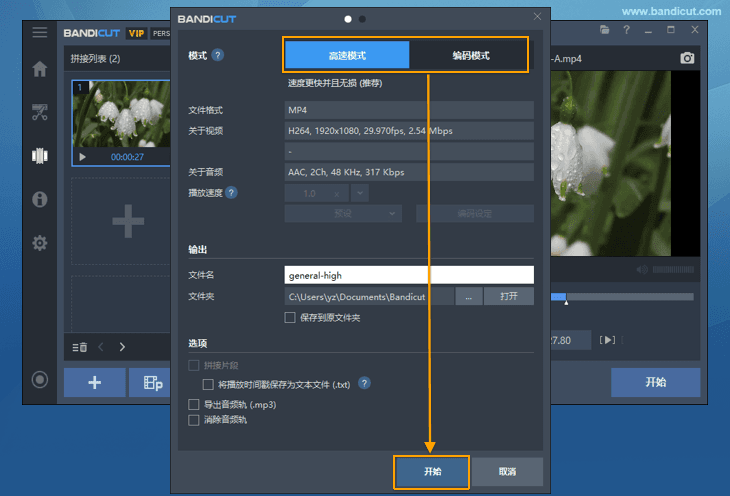Play segment 1 thumbnail play icon
This screenshot has width=730, height=496.
click(82, 157)
